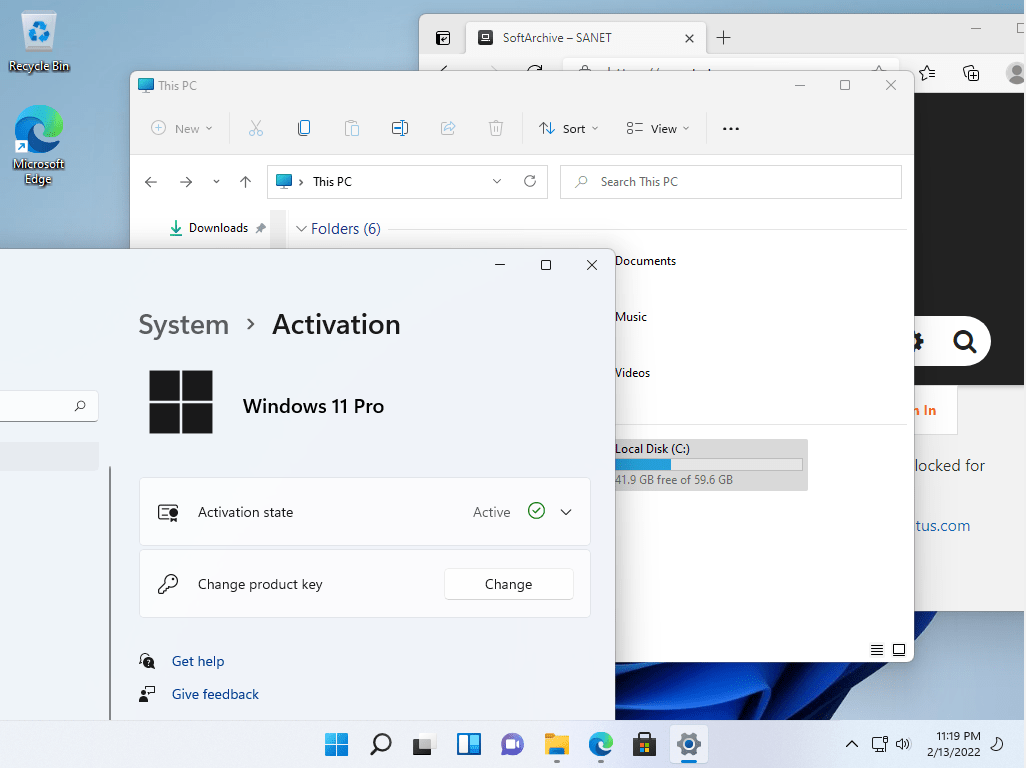Click the Change product key button
Image resolution: width=1026 pixels, height=768 pixels.
[508, 584]
